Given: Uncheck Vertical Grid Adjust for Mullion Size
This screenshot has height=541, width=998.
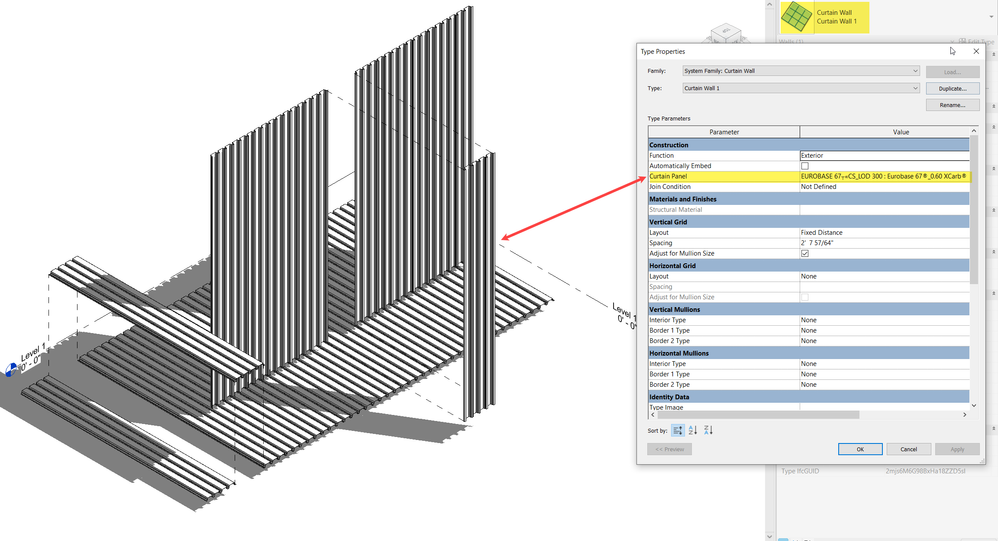Looking at the screenshot, I should pos(805,253).
